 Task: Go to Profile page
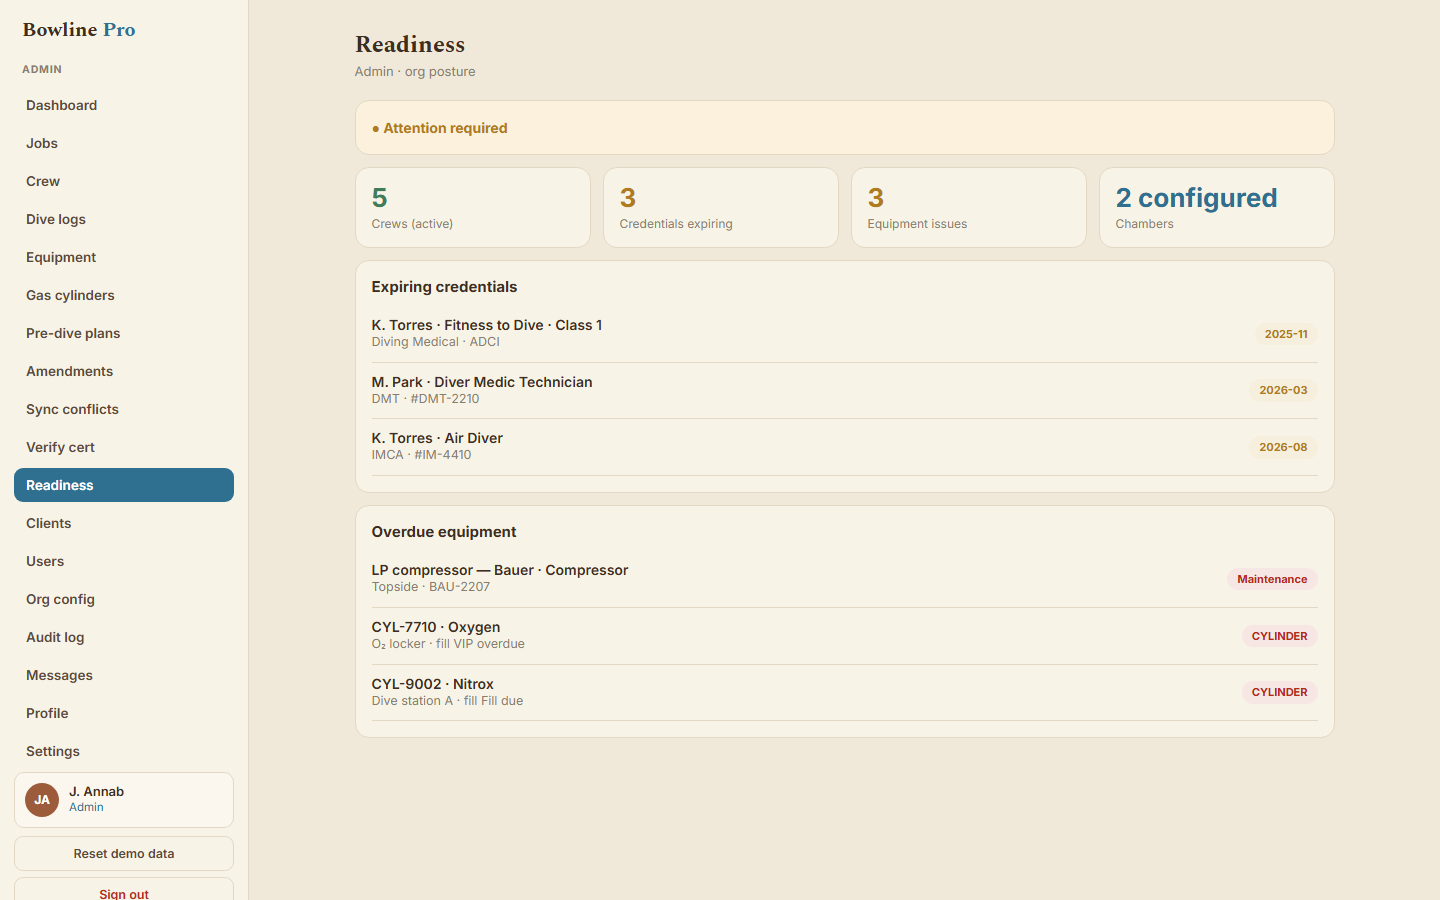point(124,713)
